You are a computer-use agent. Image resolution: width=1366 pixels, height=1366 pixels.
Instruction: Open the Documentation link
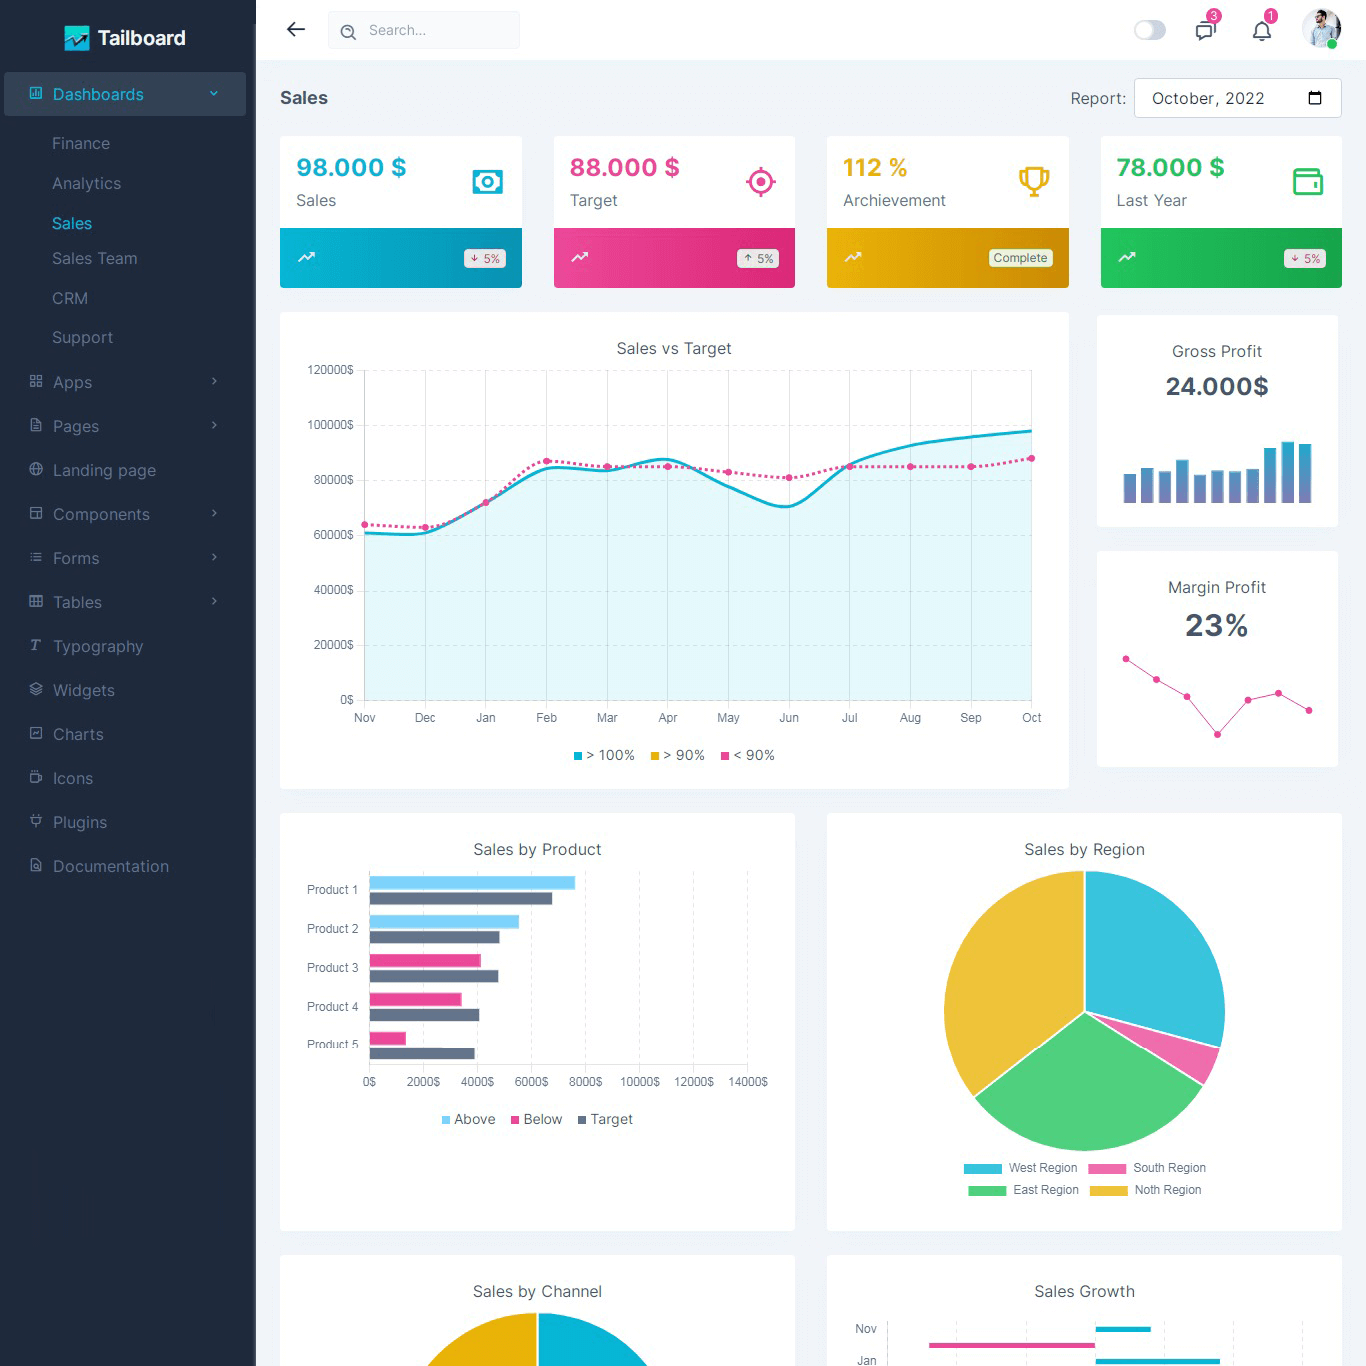pyautogui.click(x=110, y=866)
